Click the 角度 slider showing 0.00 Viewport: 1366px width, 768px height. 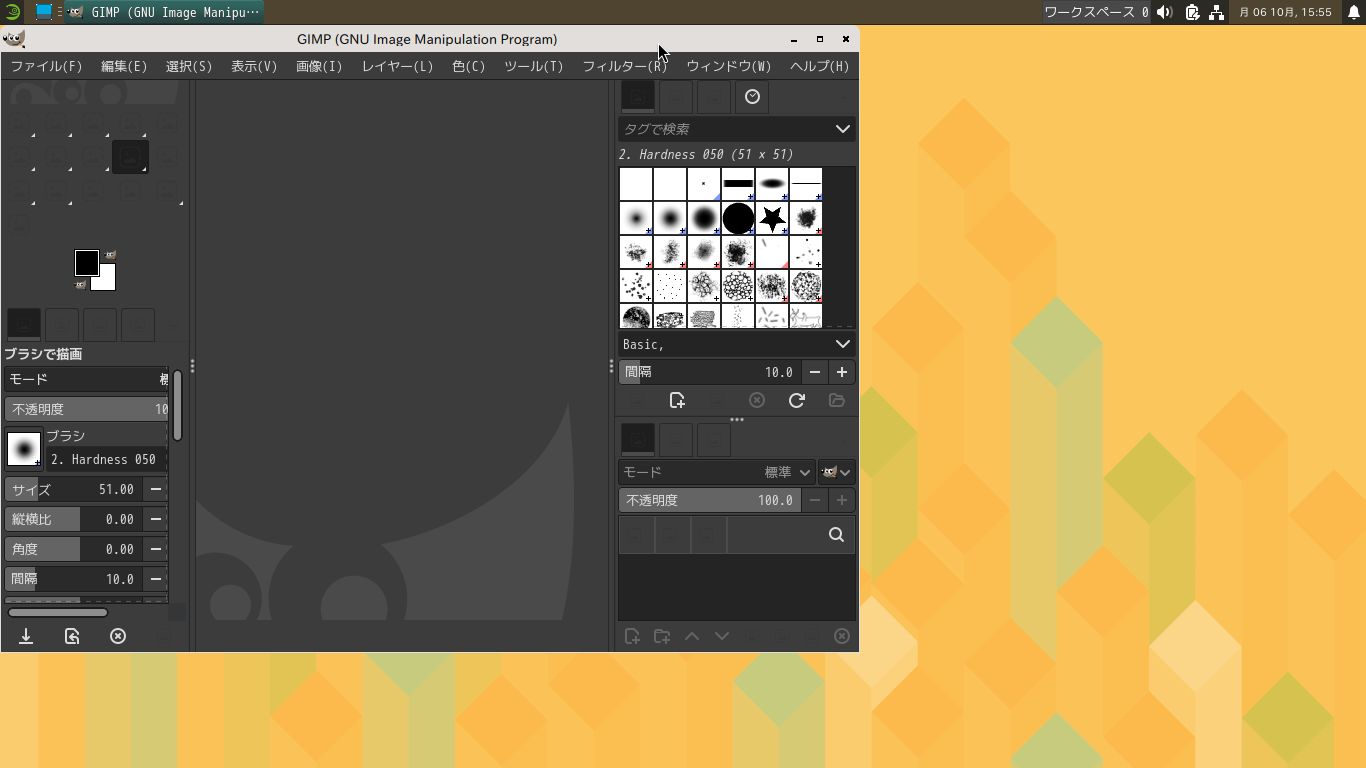[73, 549]
